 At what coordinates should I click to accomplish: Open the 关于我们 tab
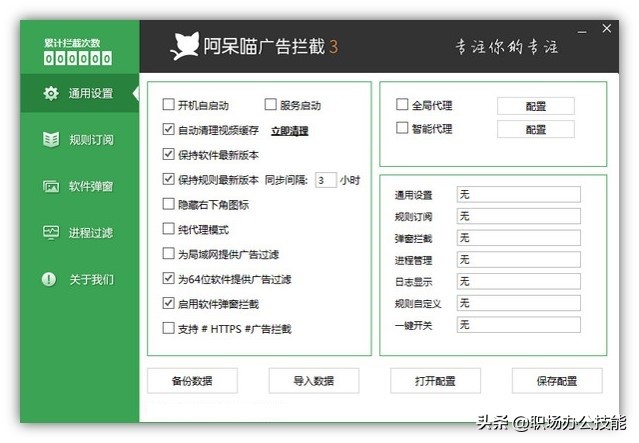pos(80,279)
